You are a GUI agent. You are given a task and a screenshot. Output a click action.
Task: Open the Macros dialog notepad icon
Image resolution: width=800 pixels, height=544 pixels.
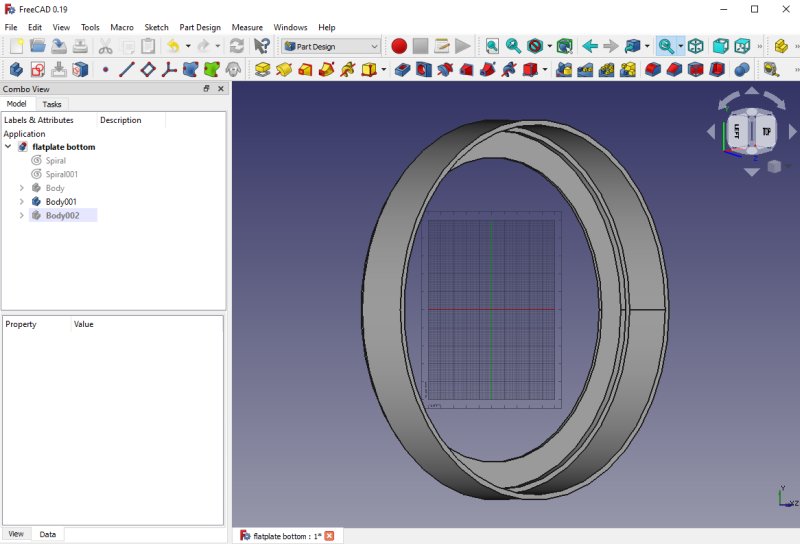[x=442, y=46]
